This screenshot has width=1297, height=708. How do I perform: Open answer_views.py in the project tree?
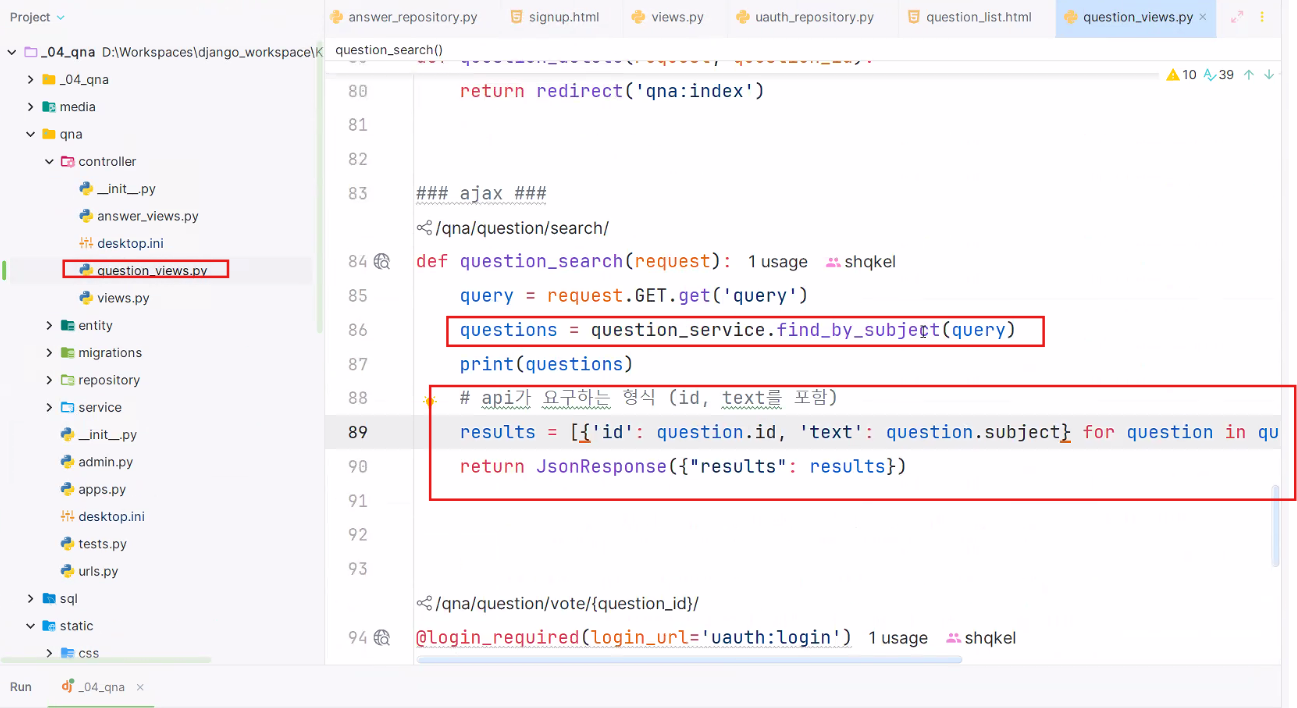click(x=147, y=216)
